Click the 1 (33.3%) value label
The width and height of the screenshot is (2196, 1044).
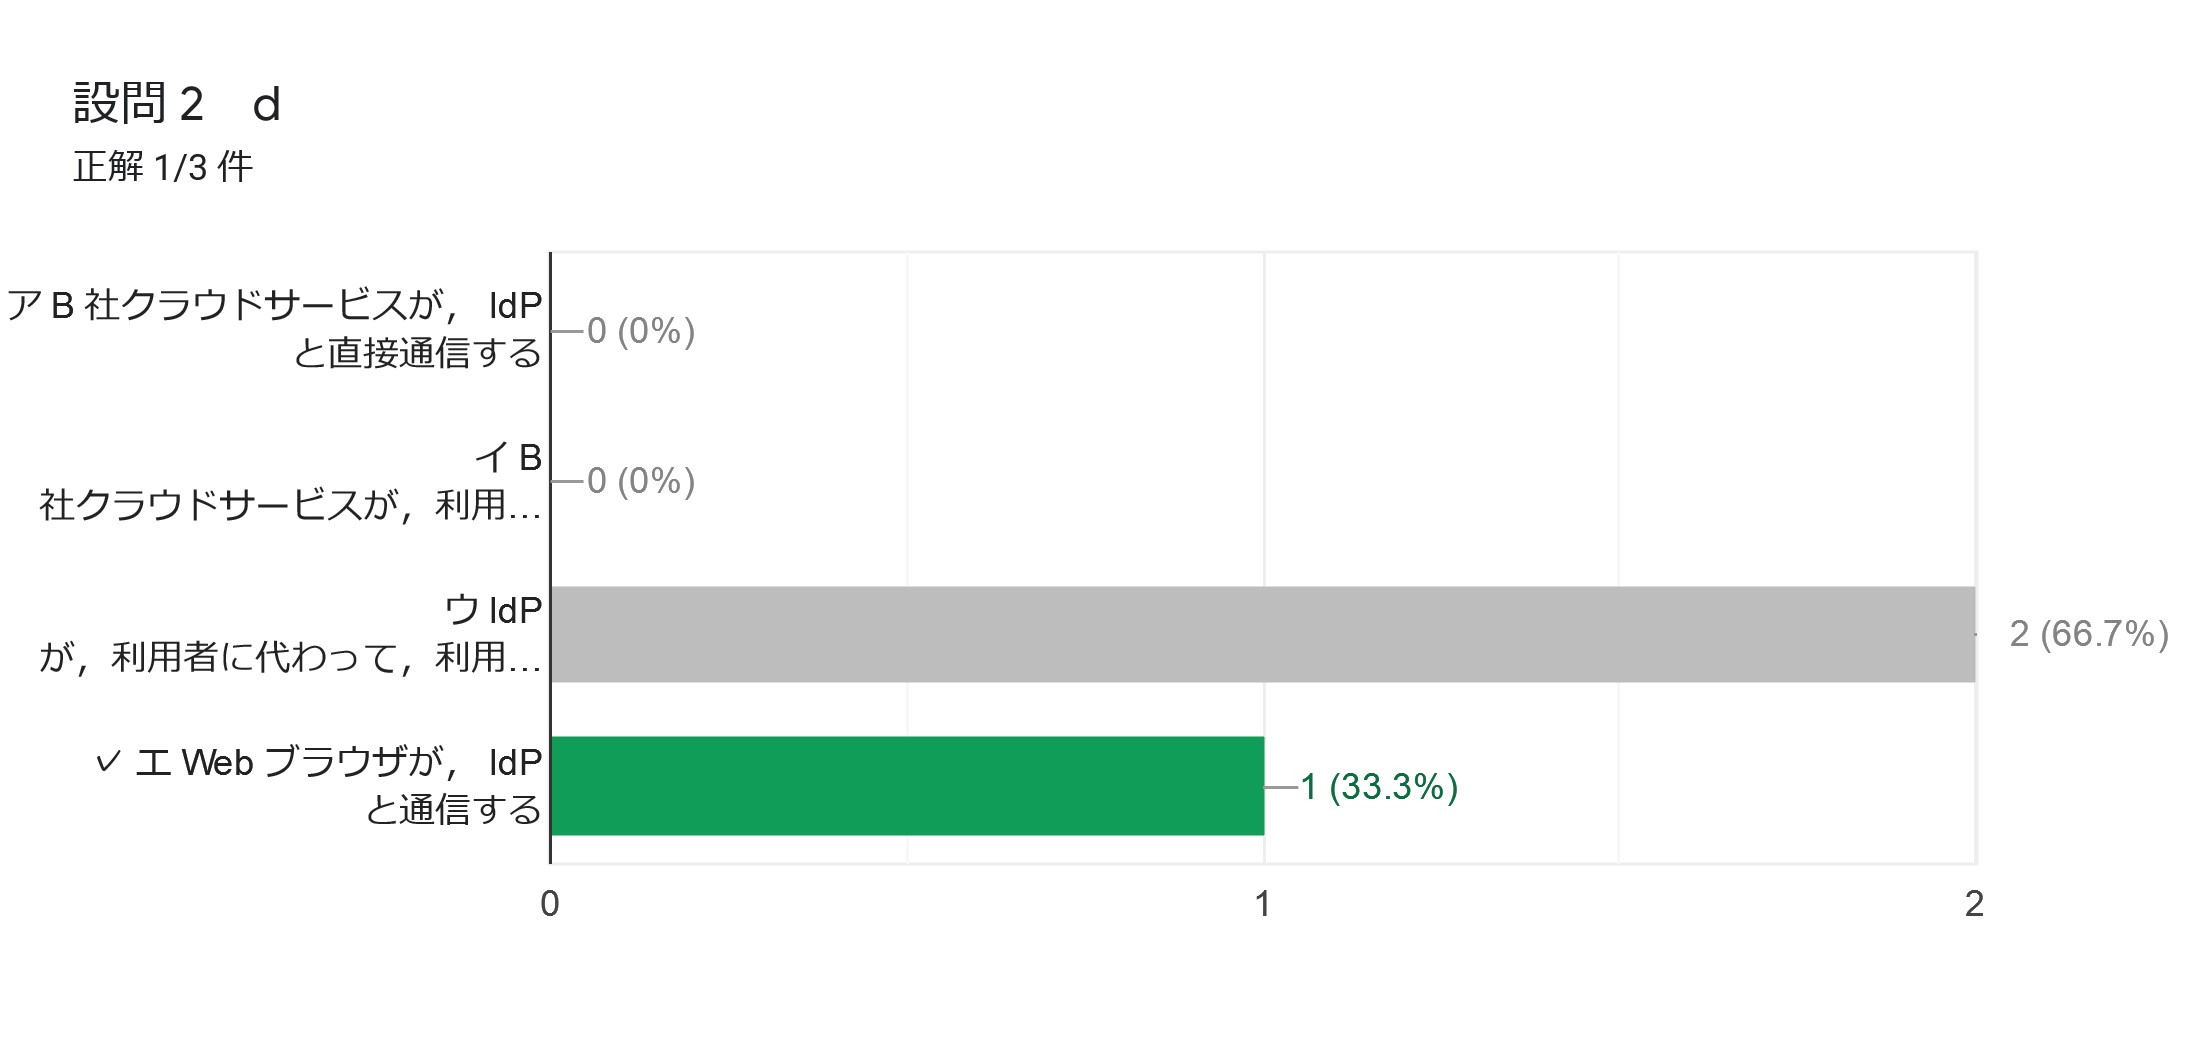1379,787
